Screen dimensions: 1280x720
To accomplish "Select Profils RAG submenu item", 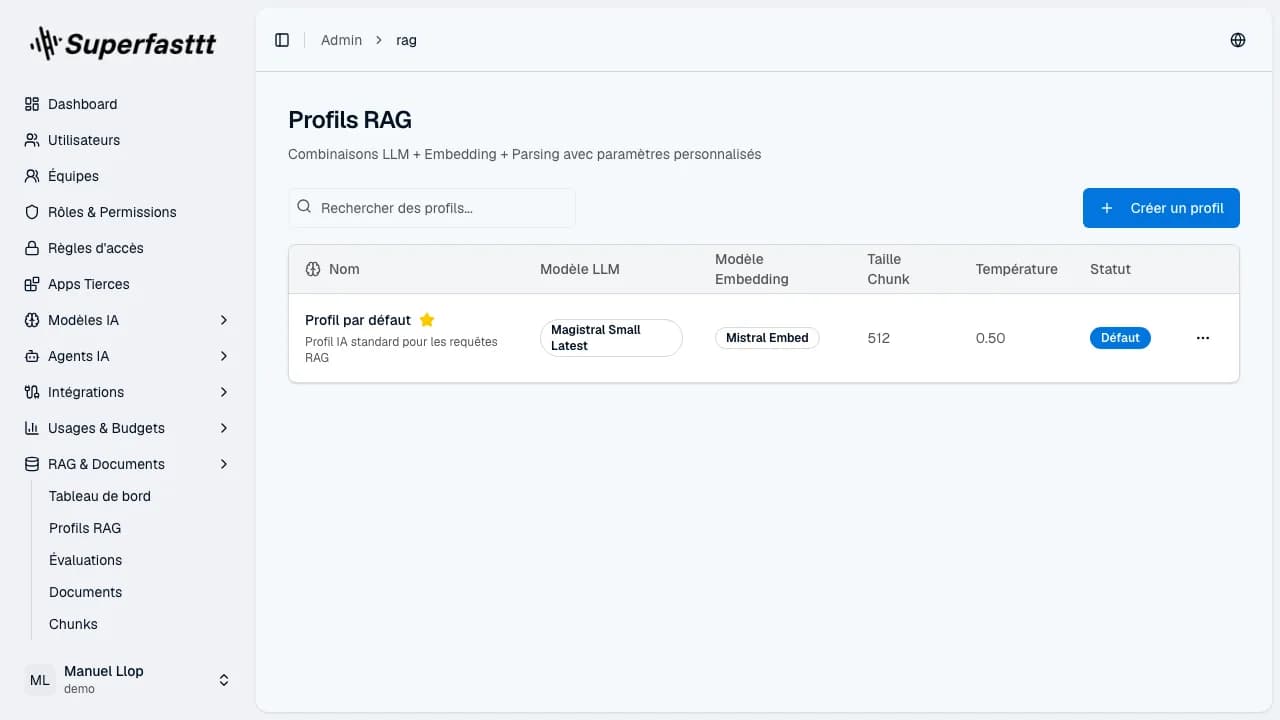I will click(85, 528).
